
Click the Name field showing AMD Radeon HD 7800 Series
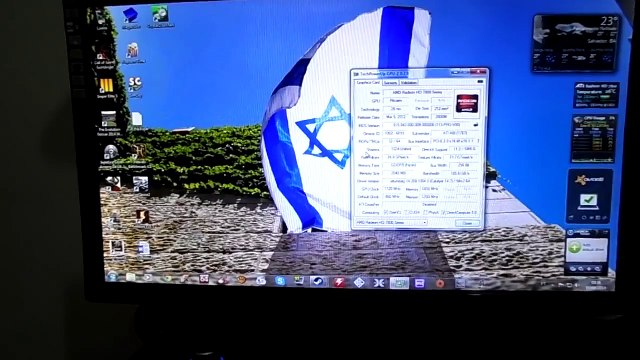[417, 93]
